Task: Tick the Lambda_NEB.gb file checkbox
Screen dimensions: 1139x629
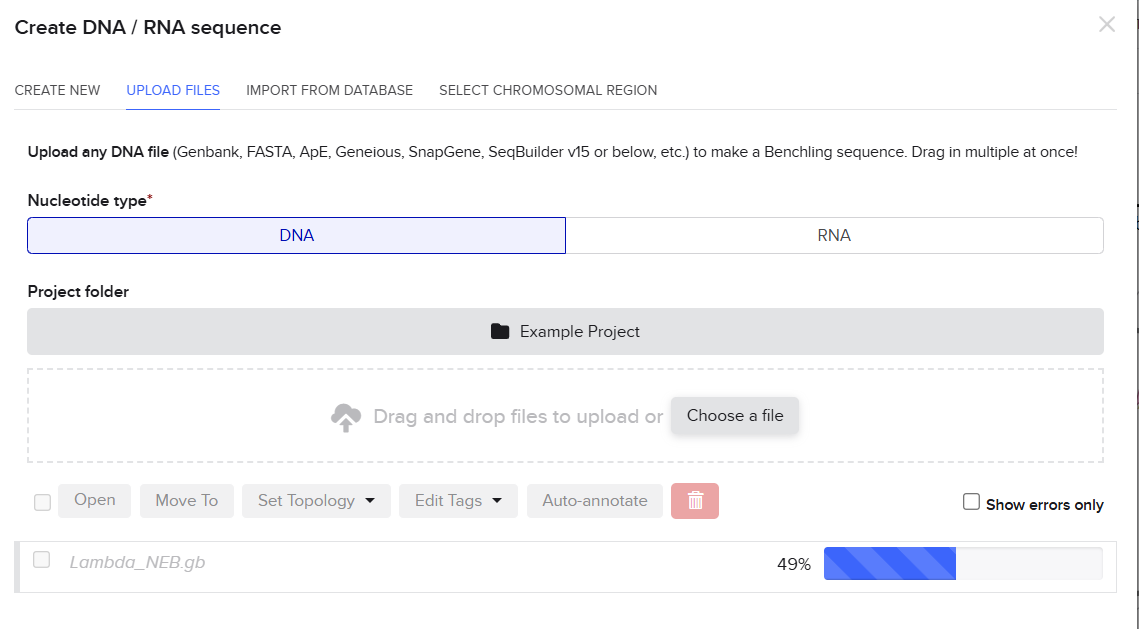Action: (42, 560)
